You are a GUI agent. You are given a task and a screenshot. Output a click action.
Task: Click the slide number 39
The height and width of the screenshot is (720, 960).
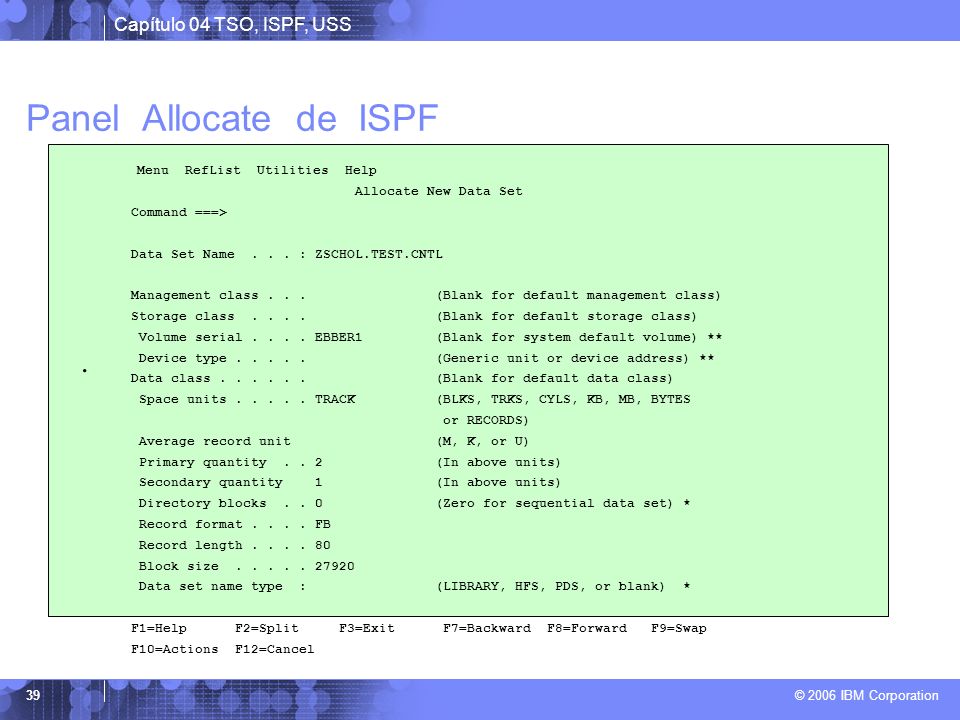(33, 695)
